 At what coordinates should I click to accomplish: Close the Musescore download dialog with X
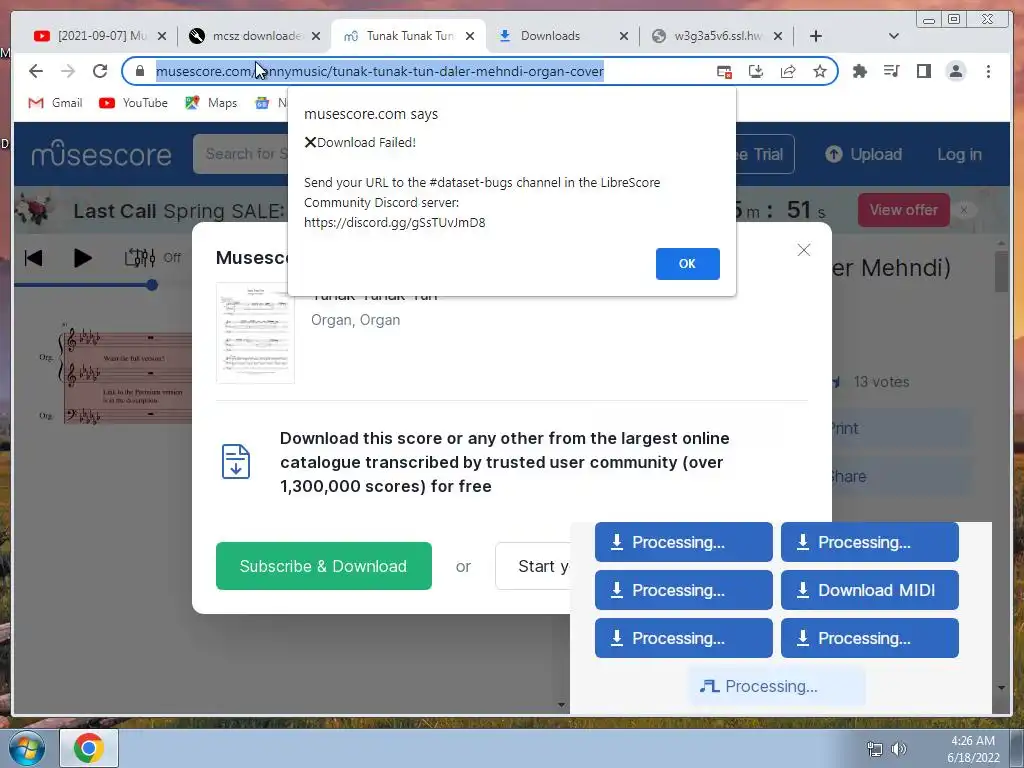(803, 250)
